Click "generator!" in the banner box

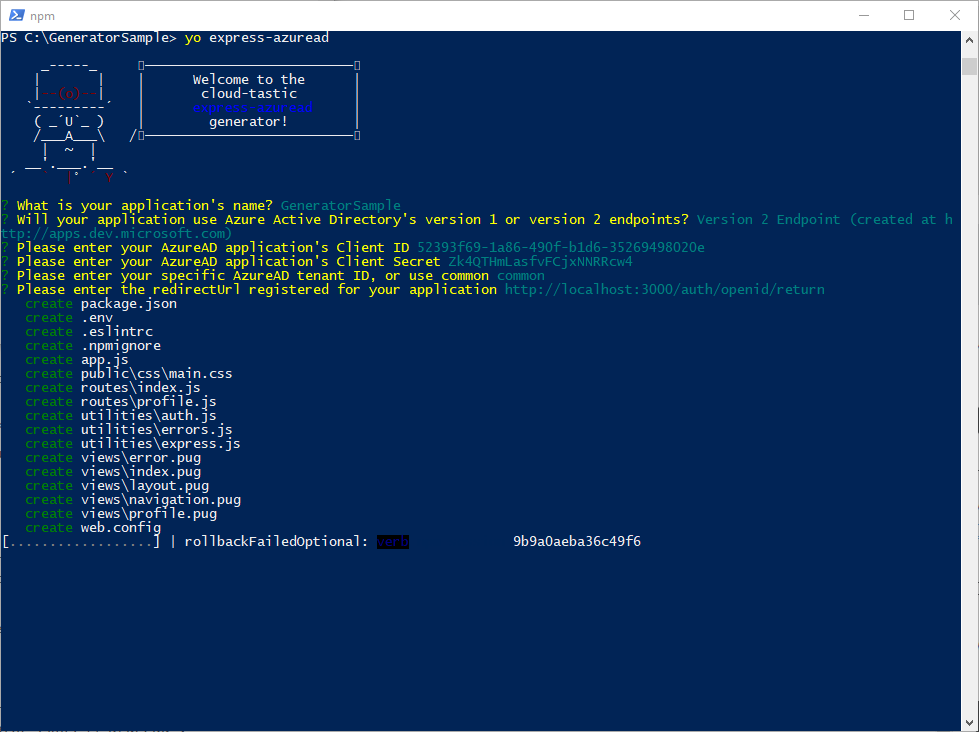248,122
